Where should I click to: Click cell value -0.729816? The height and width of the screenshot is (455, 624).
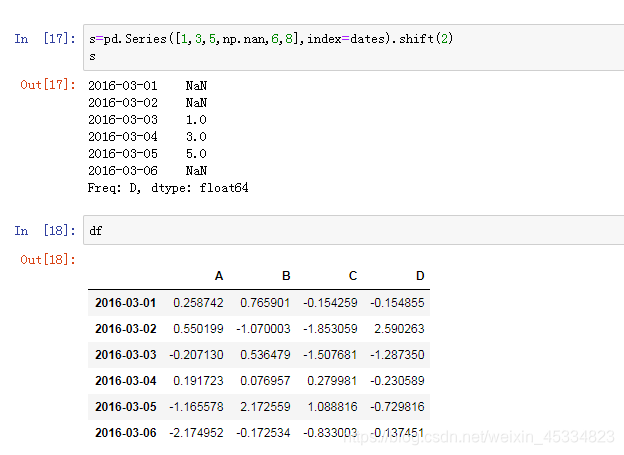tap(397, 407)
